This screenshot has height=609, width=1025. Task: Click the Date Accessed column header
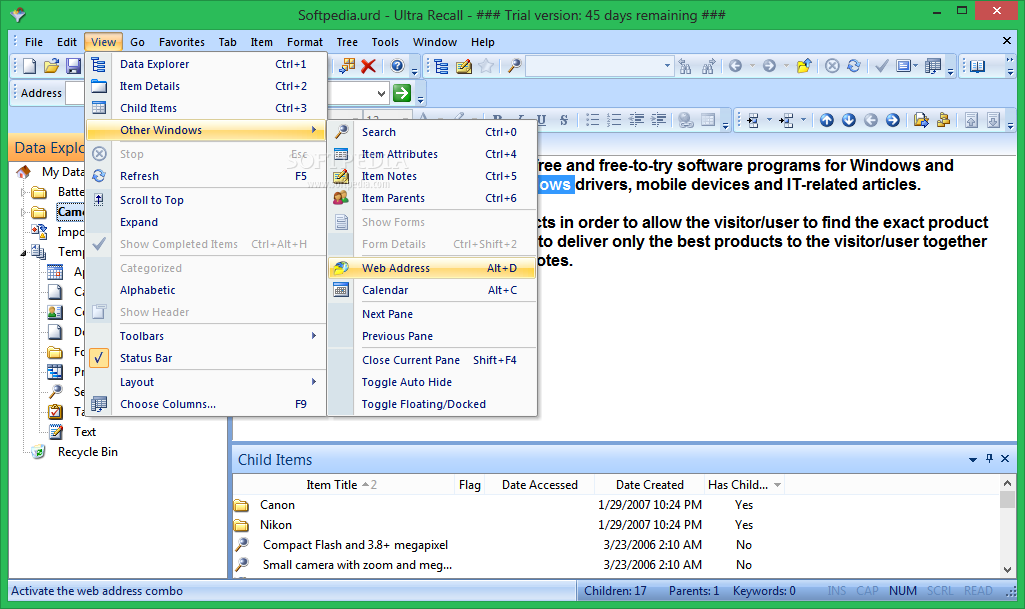pos(539,485)
